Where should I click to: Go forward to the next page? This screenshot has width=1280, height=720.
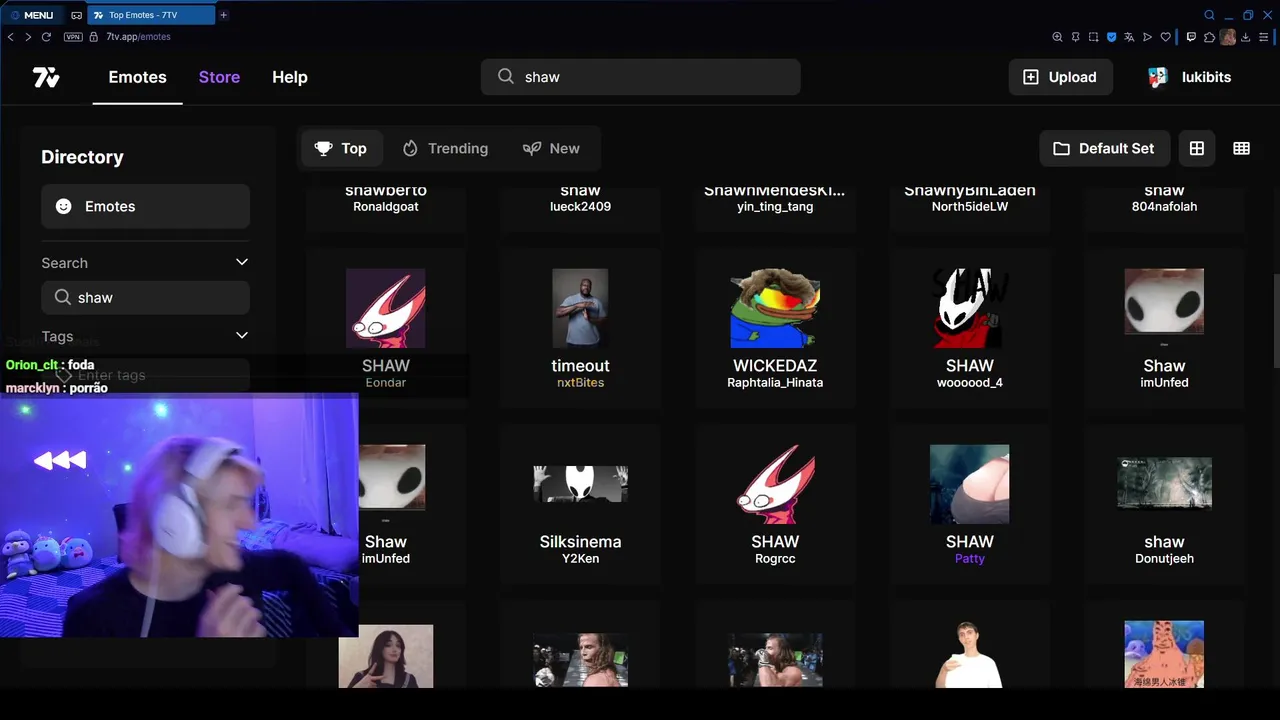28,37
